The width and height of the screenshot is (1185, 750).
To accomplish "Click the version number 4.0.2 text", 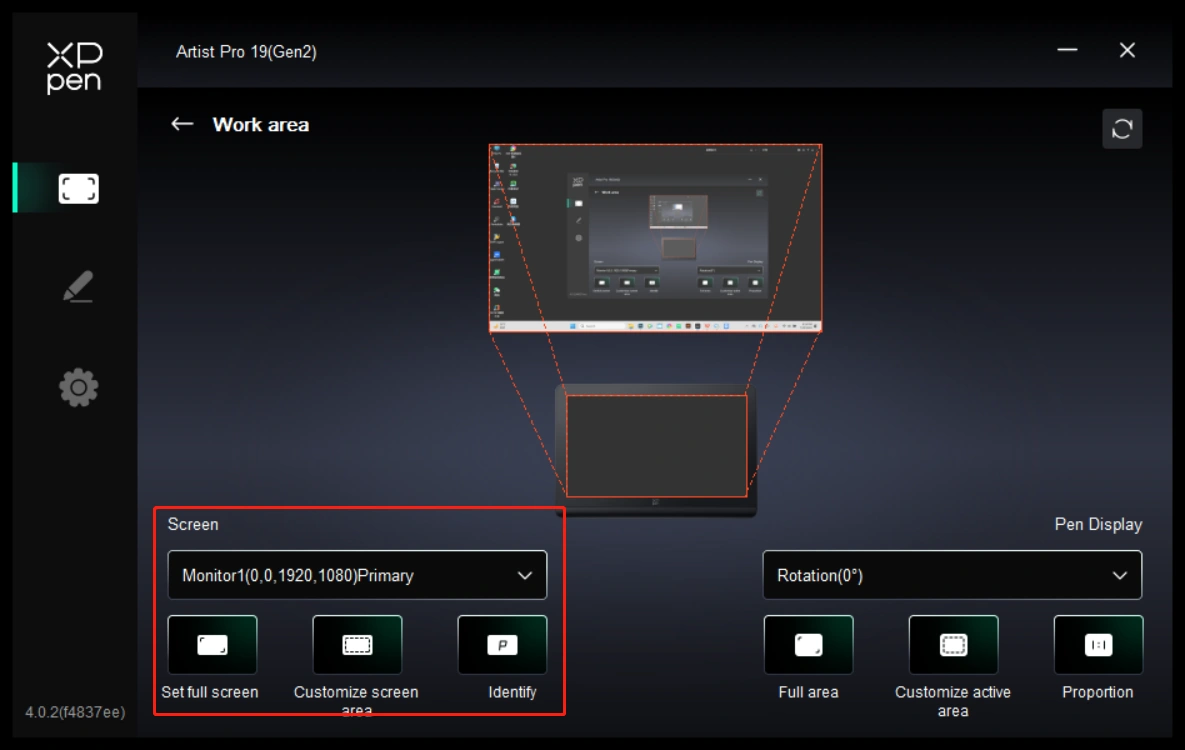I will [x=75, y=712].
